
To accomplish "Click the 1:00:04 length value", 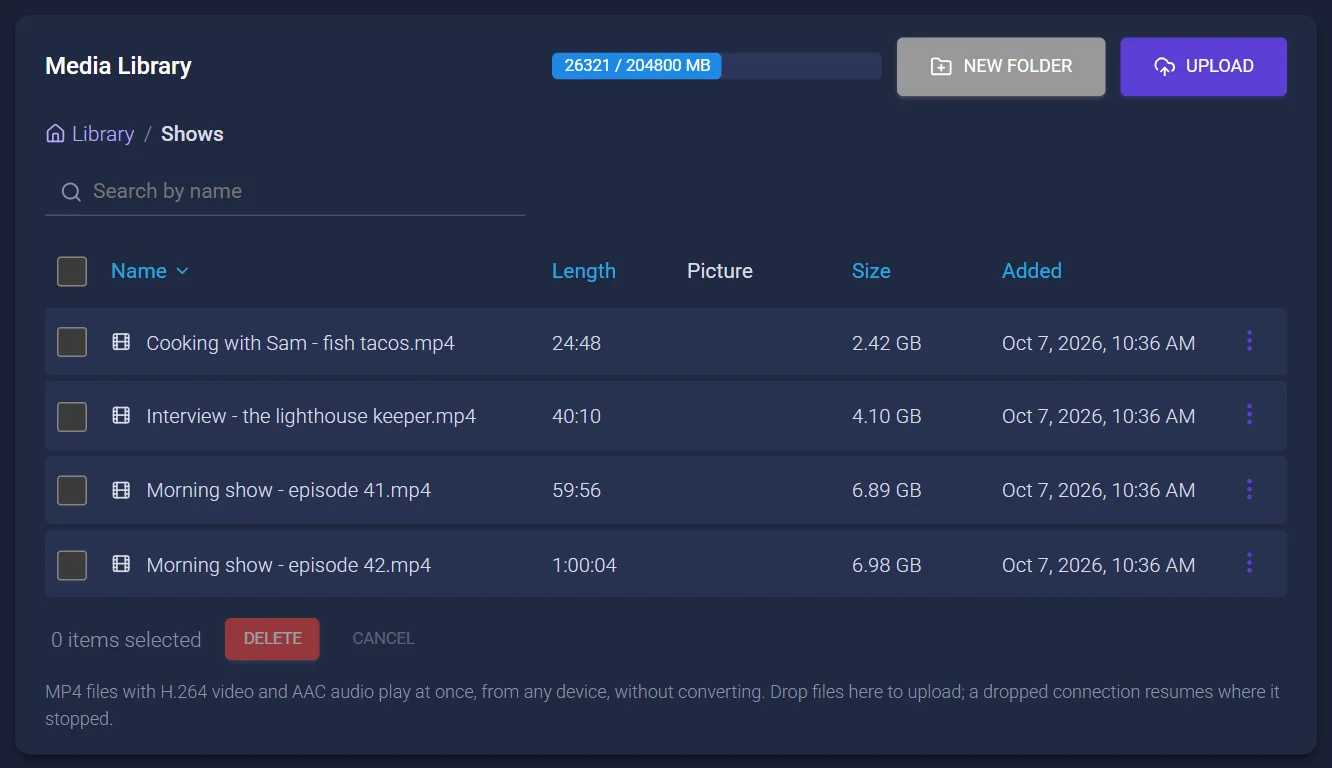I will [585, 565].
